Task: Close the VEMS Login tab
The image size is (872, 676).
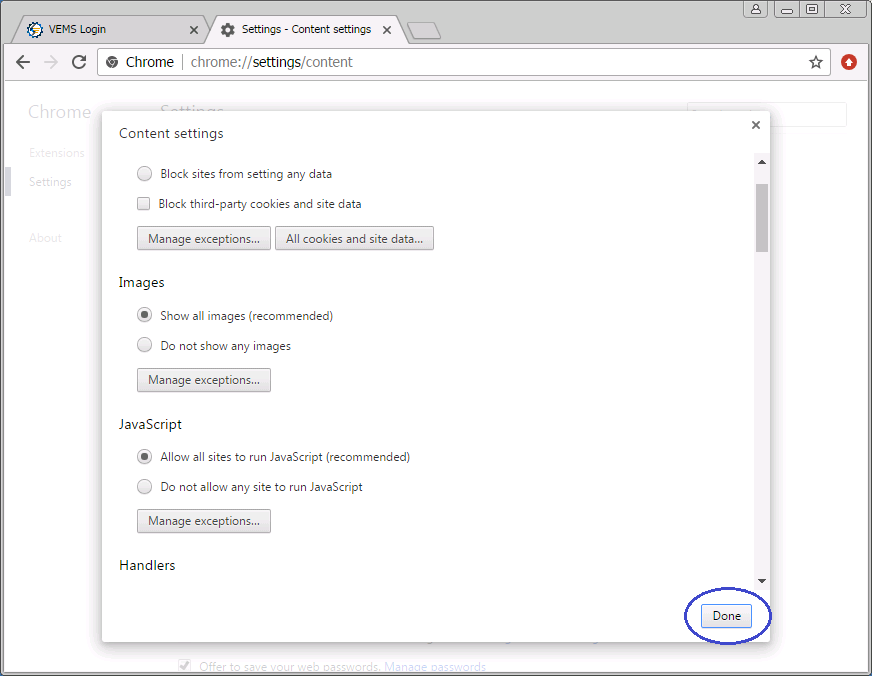Action: [x=194, y=30]
